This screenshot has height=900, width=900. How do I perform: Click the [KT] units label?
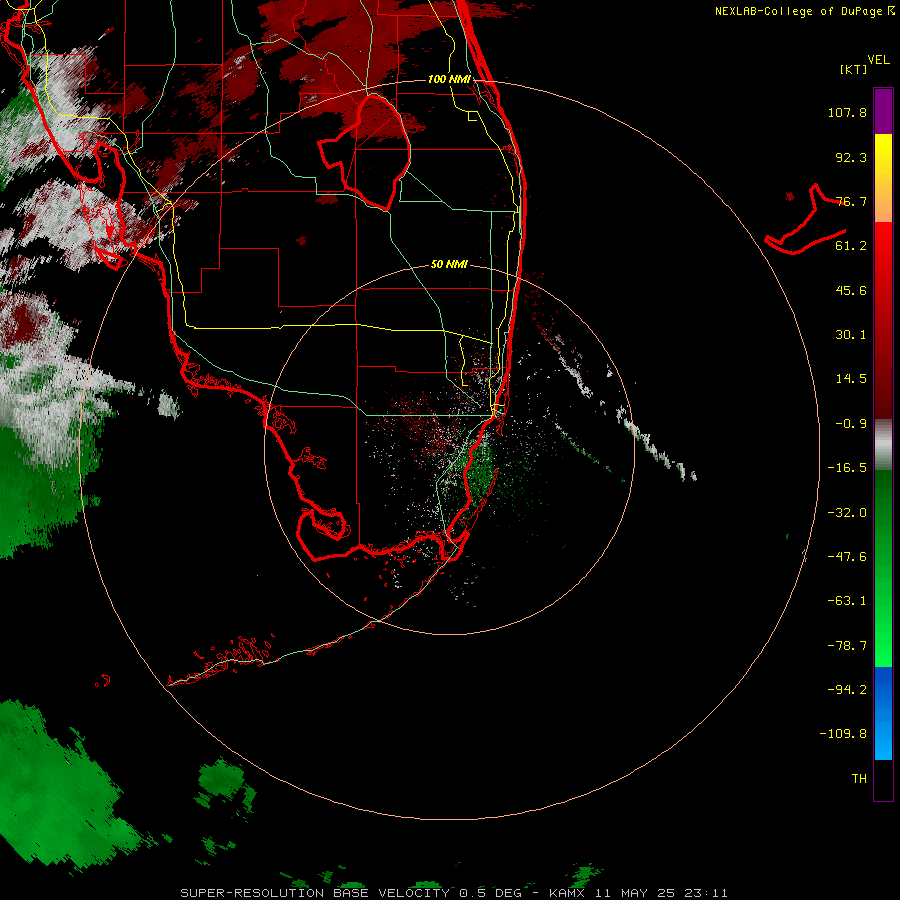pos(854,69)
